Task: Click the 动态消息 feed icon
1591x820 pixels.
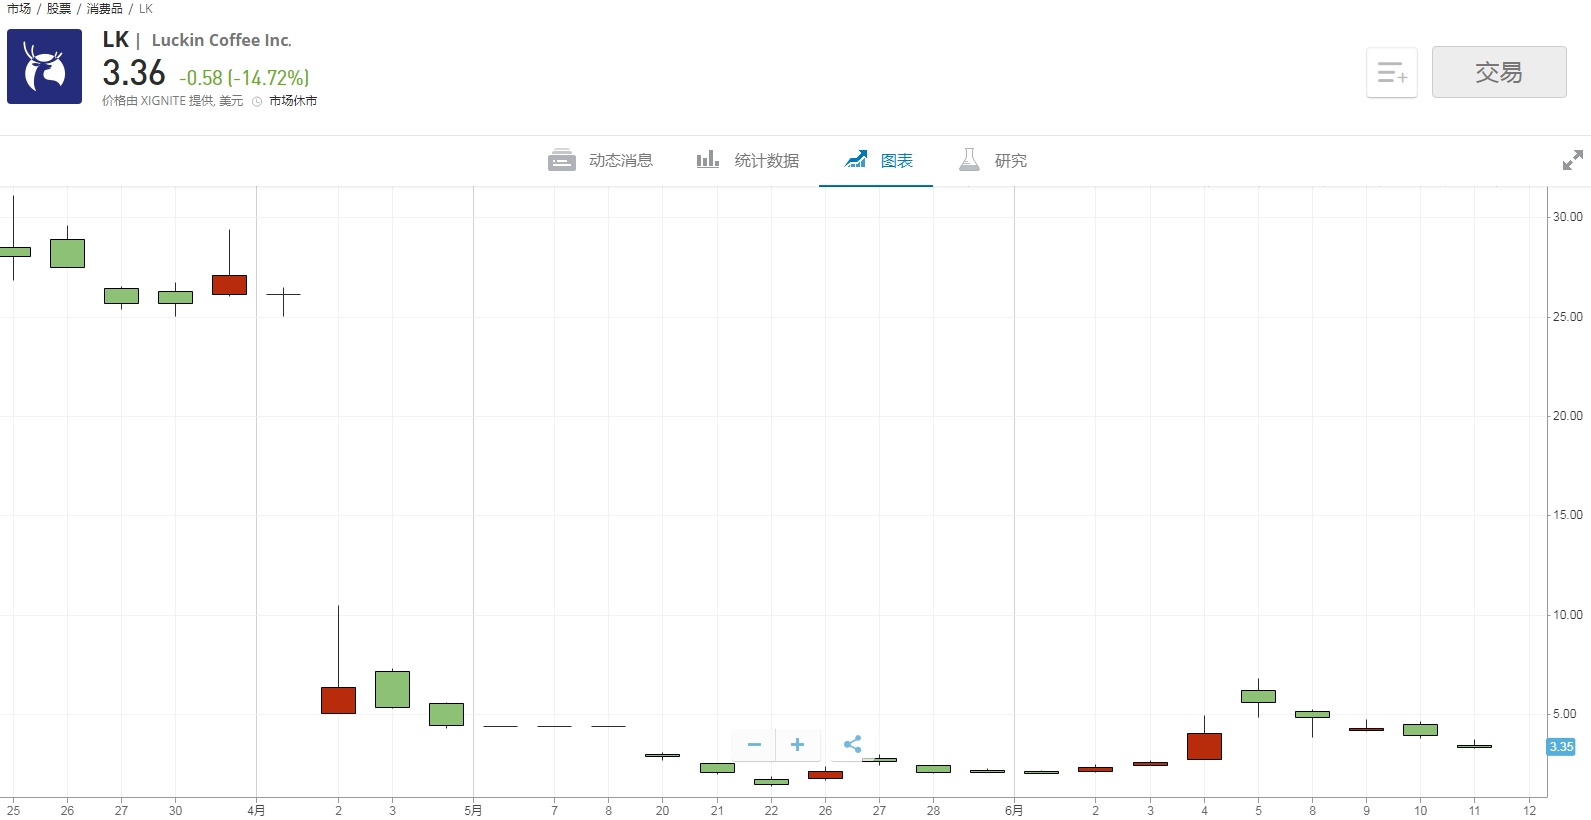Action: pos(562,160)
